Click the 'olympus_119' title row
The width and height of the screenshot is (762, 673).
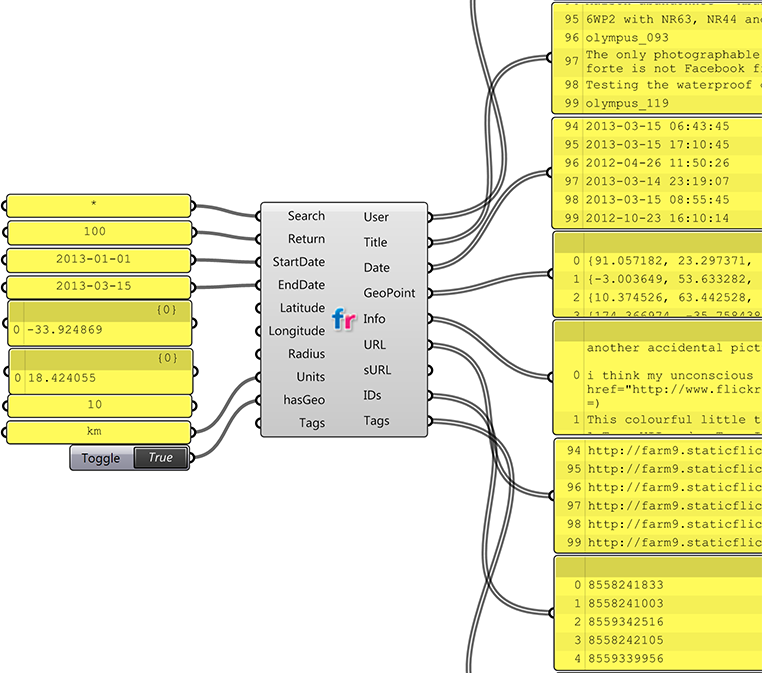[658, 104]
